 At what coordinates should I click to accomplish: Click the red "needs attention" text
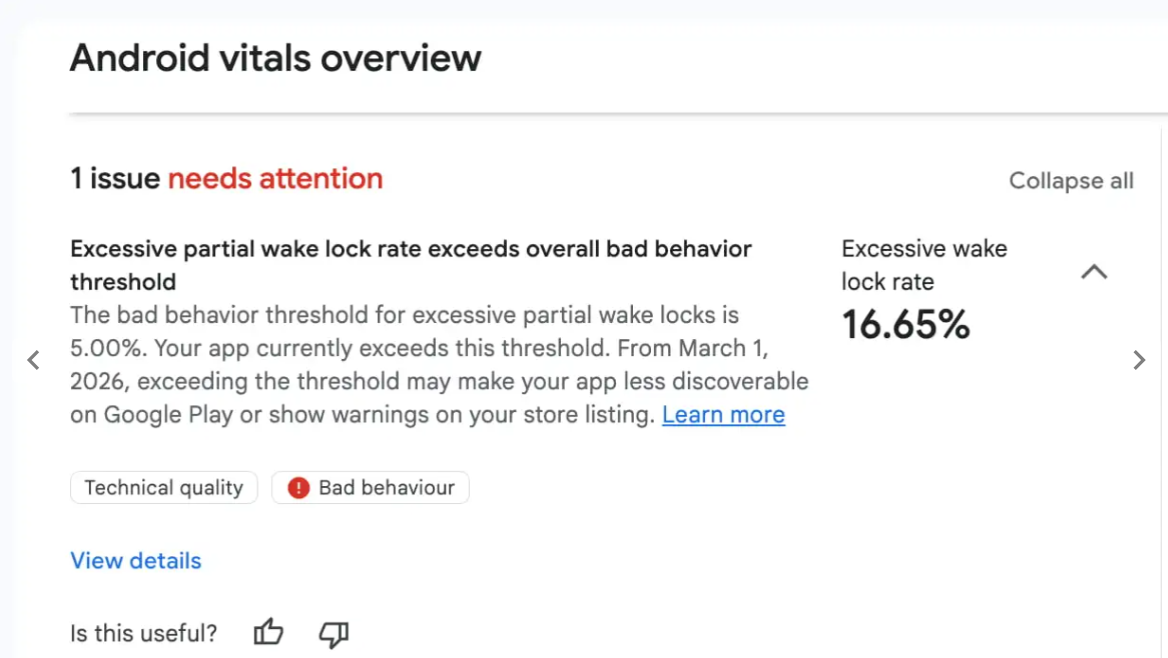click(275, 179)
